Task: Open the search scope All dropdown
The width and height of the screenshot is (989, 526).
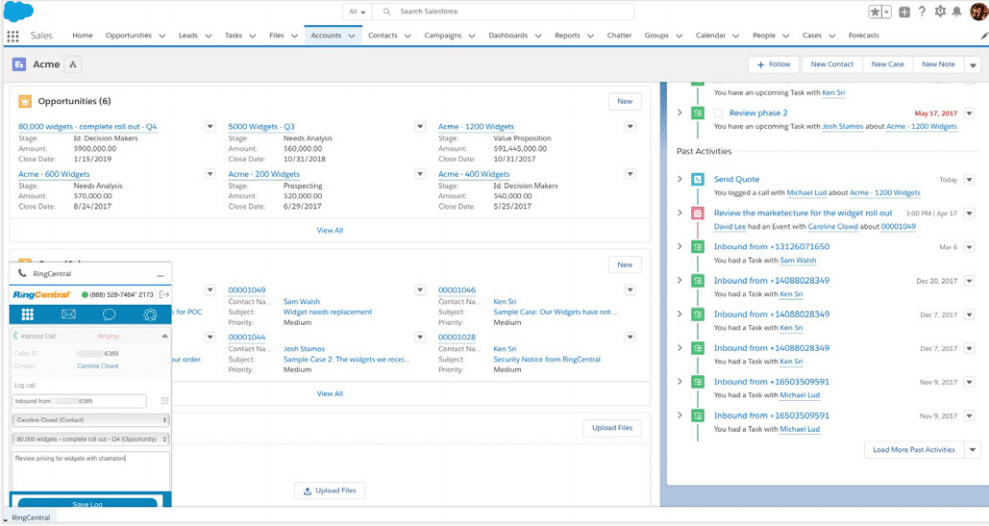Action: 355,12
